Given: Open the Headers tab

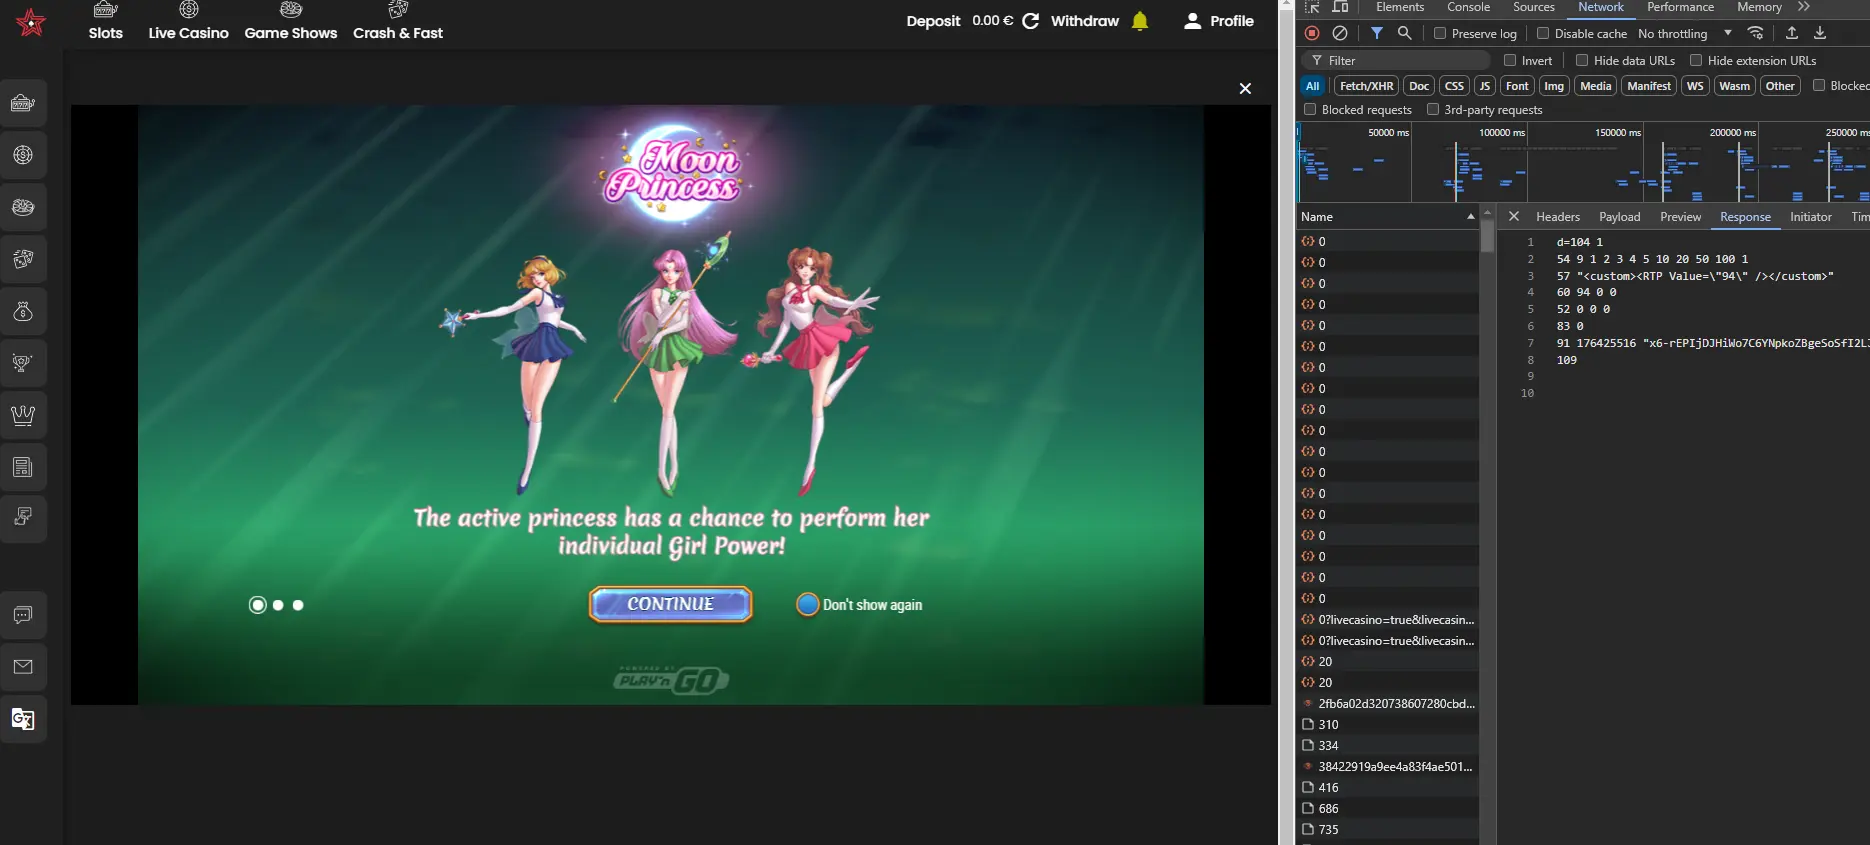Looking at the screenshot, I should pyautogui.click(x=1558, y=217).
